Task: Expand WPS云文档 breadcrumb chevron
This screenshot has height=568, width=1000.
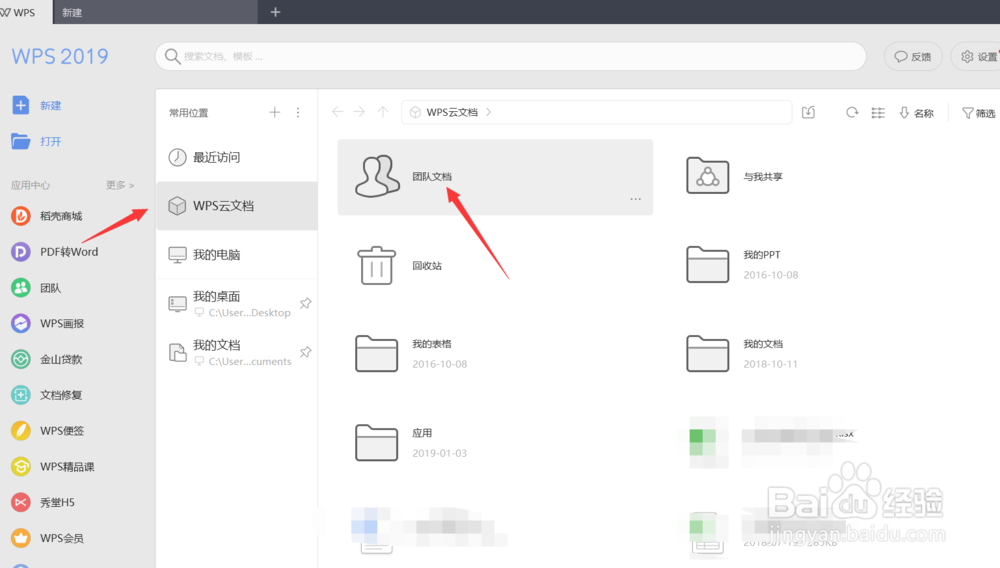Action: coord(489,112)
